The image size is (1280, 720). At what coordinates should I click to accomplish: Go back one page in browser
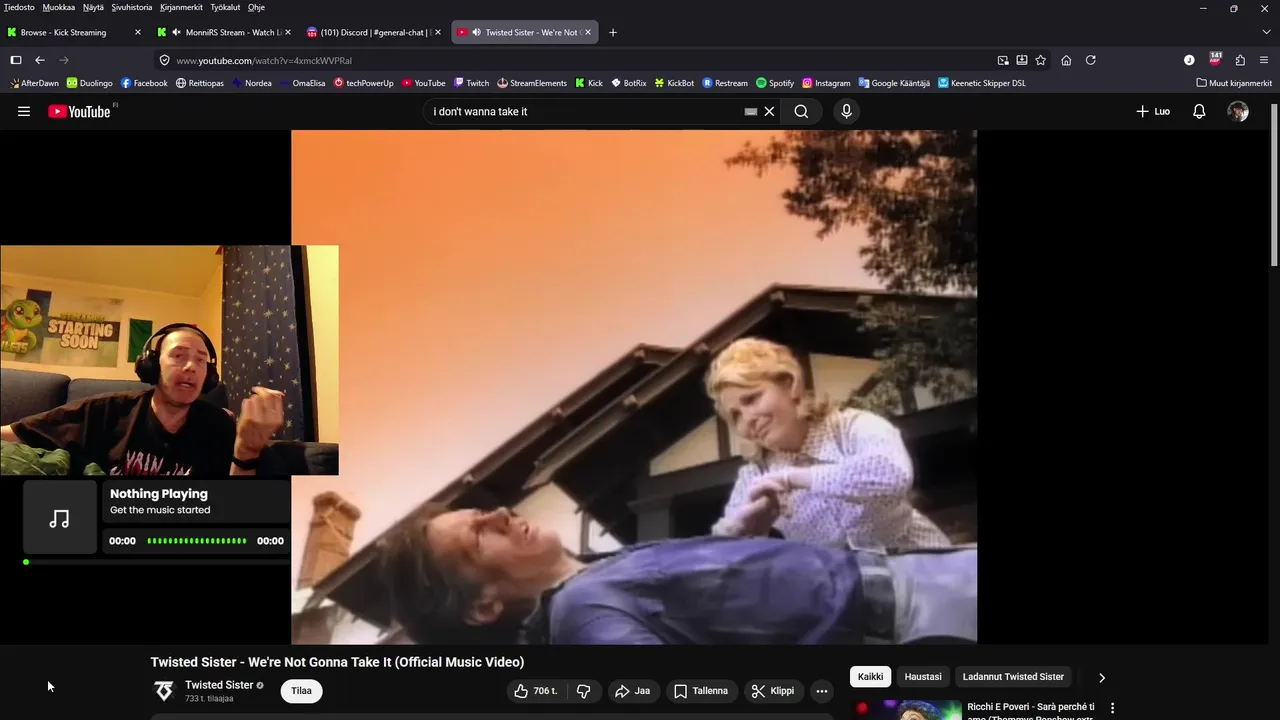tap(40, 60)
